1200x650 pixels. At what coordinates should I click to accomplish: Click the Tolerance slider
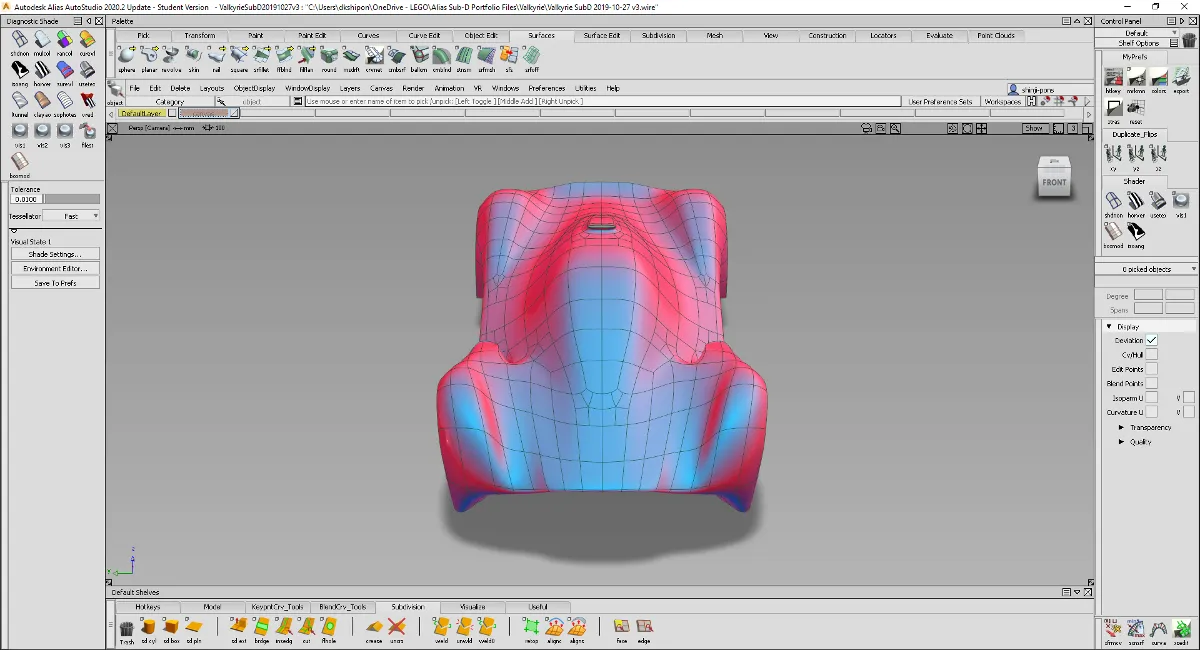pyautogui.click(x=72, y=199)
